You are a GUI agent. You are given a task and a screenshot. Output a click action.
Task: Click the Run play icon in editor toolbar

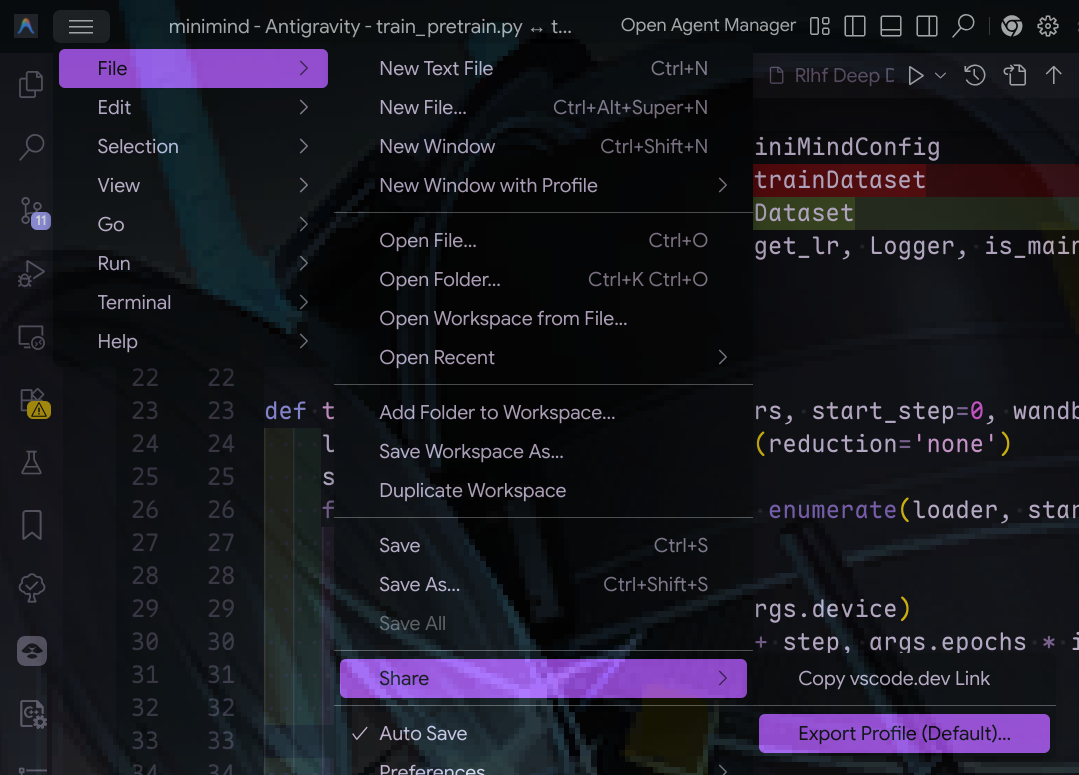point(915,76)
